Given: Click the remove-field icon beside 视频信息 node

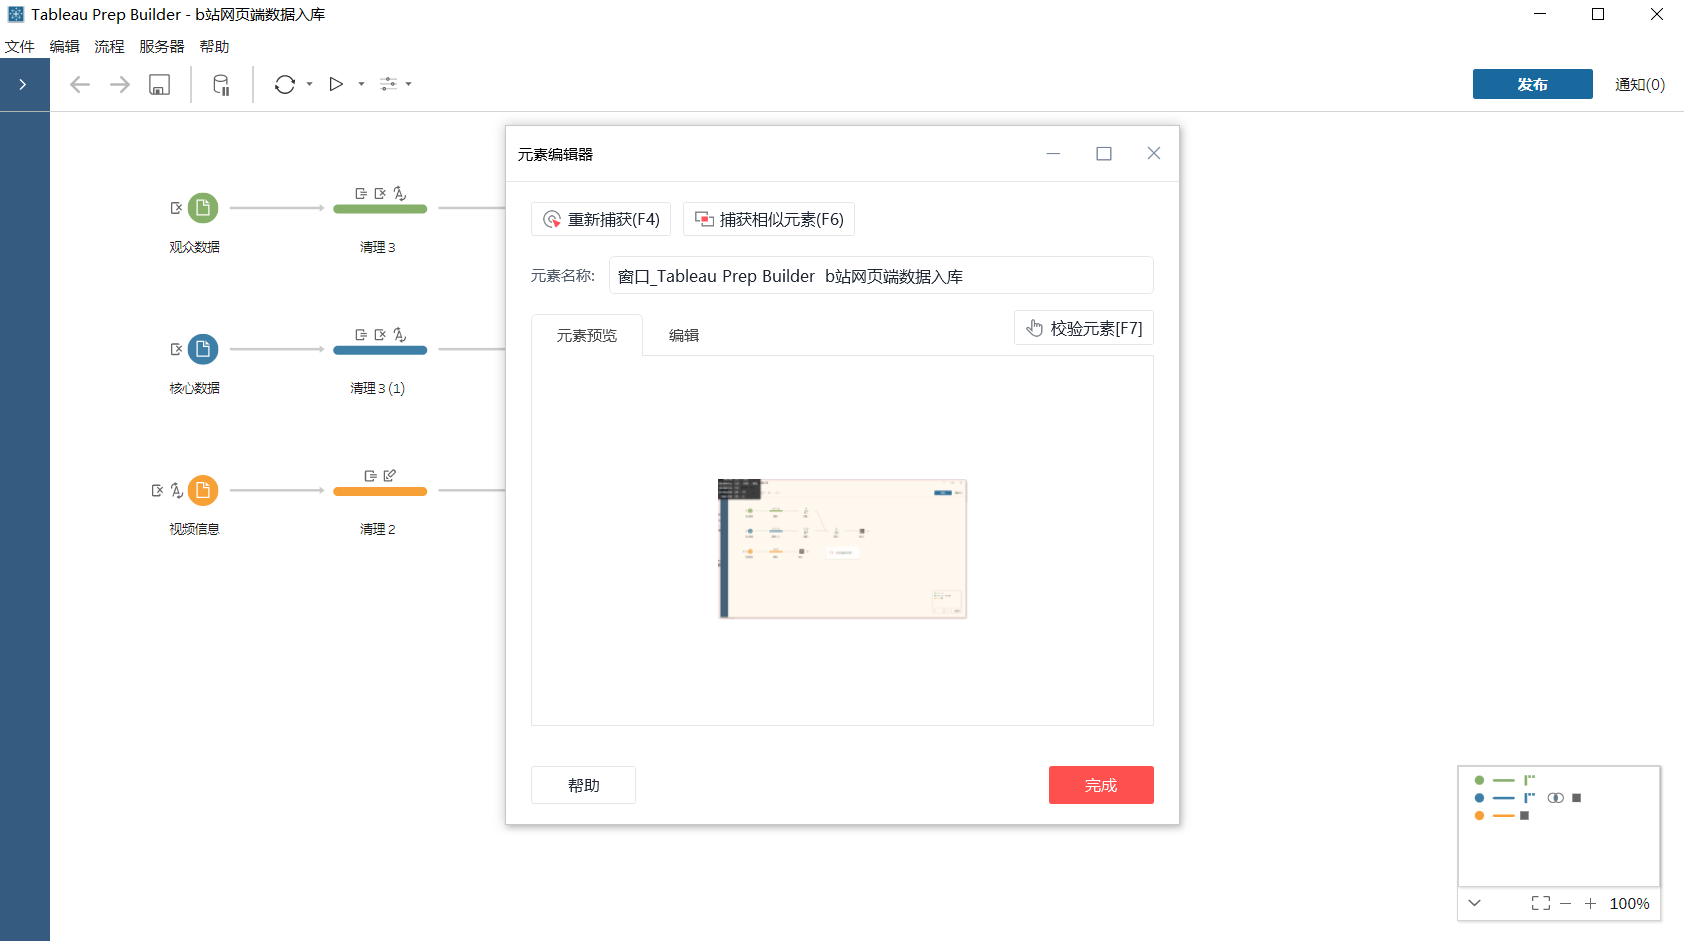Looking at the screenshot, I should [157, 490].
